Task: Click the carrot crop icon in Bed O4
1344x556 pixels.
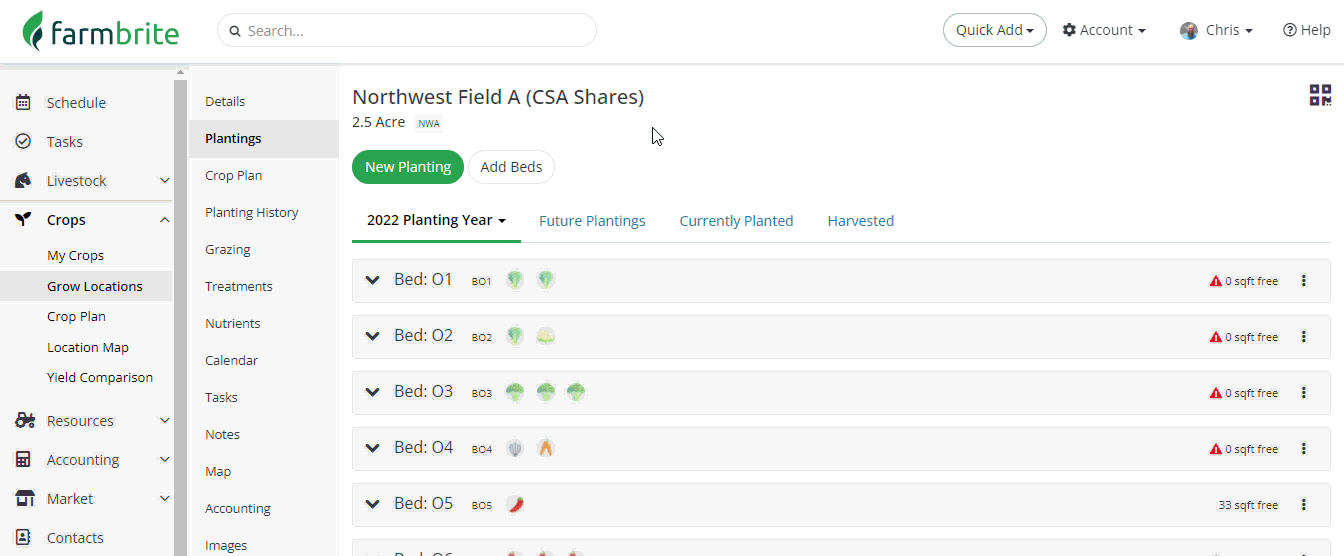Action: tap(545, 448)
